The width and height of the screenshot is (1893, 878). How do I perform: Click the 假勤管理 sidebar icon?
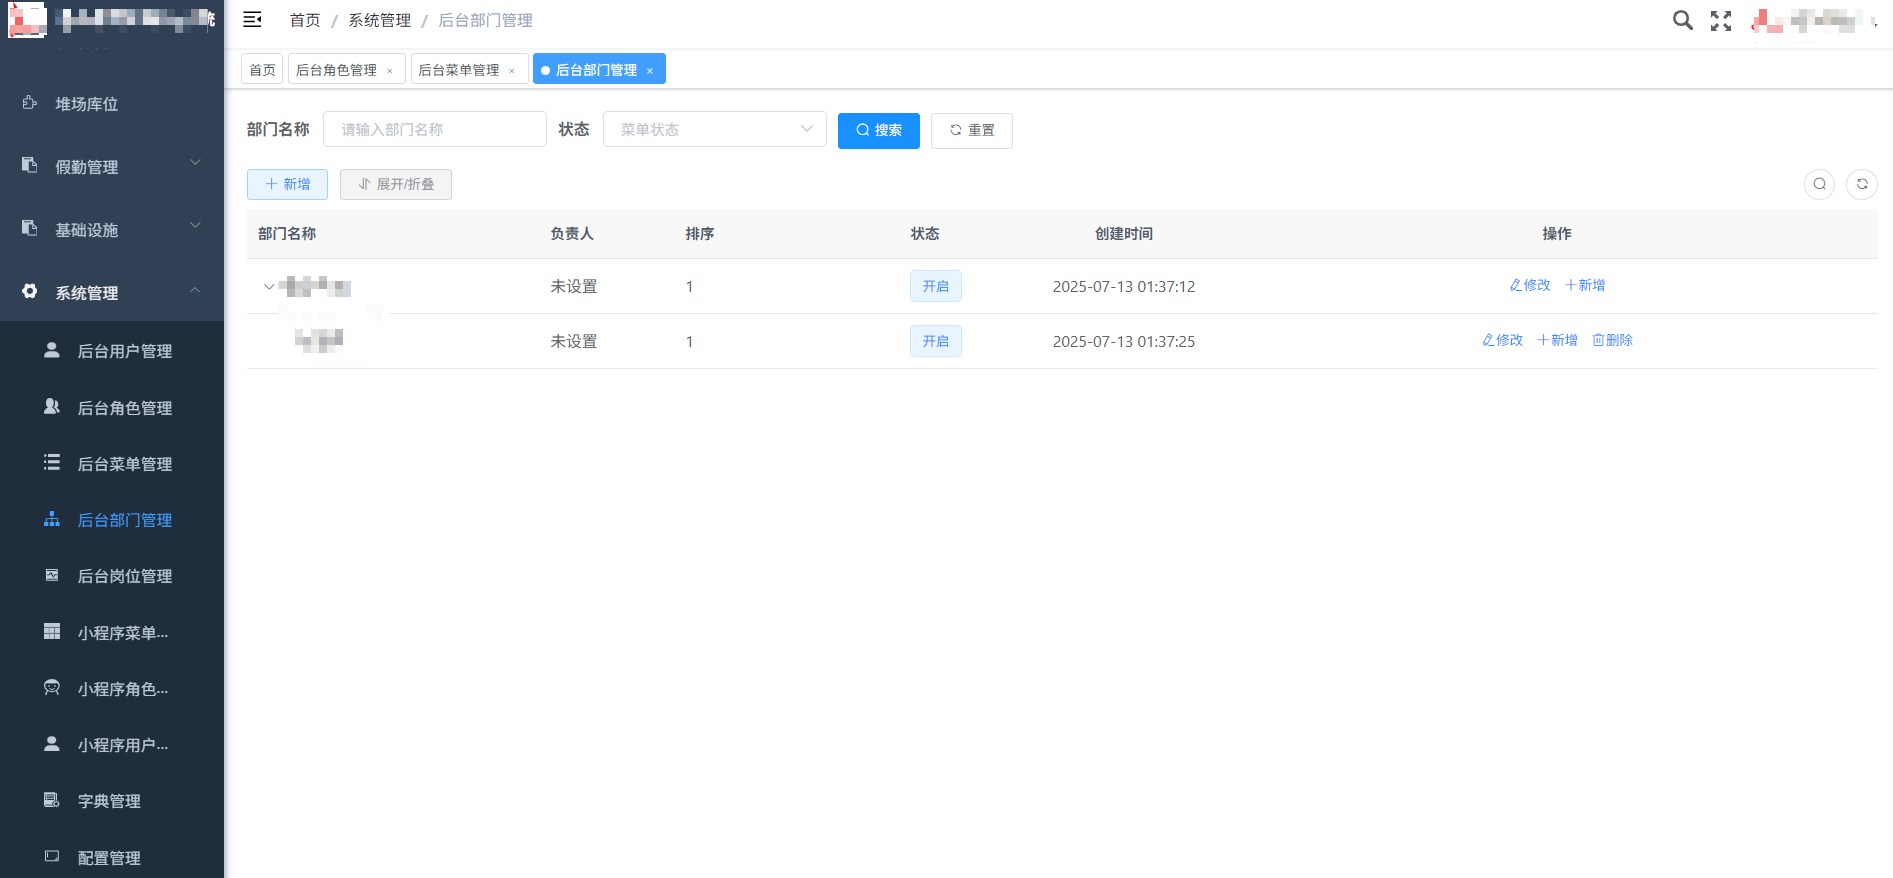[30, 165]
